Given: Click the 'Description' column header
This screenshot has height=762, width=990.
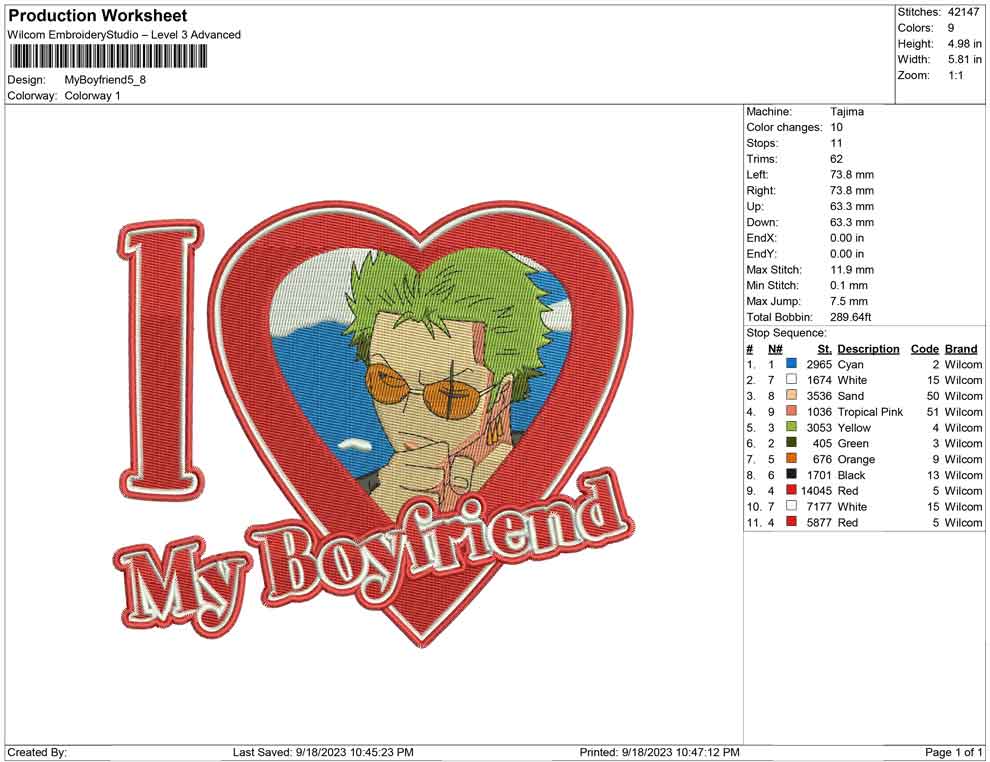Looking at the screenshot, I should click(x=868, y=349).
